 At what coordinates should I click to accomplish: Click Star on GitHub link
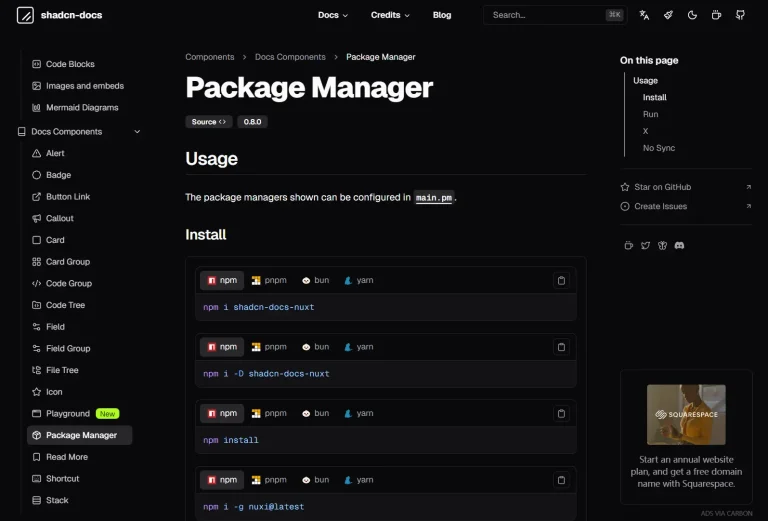point(686,187)
